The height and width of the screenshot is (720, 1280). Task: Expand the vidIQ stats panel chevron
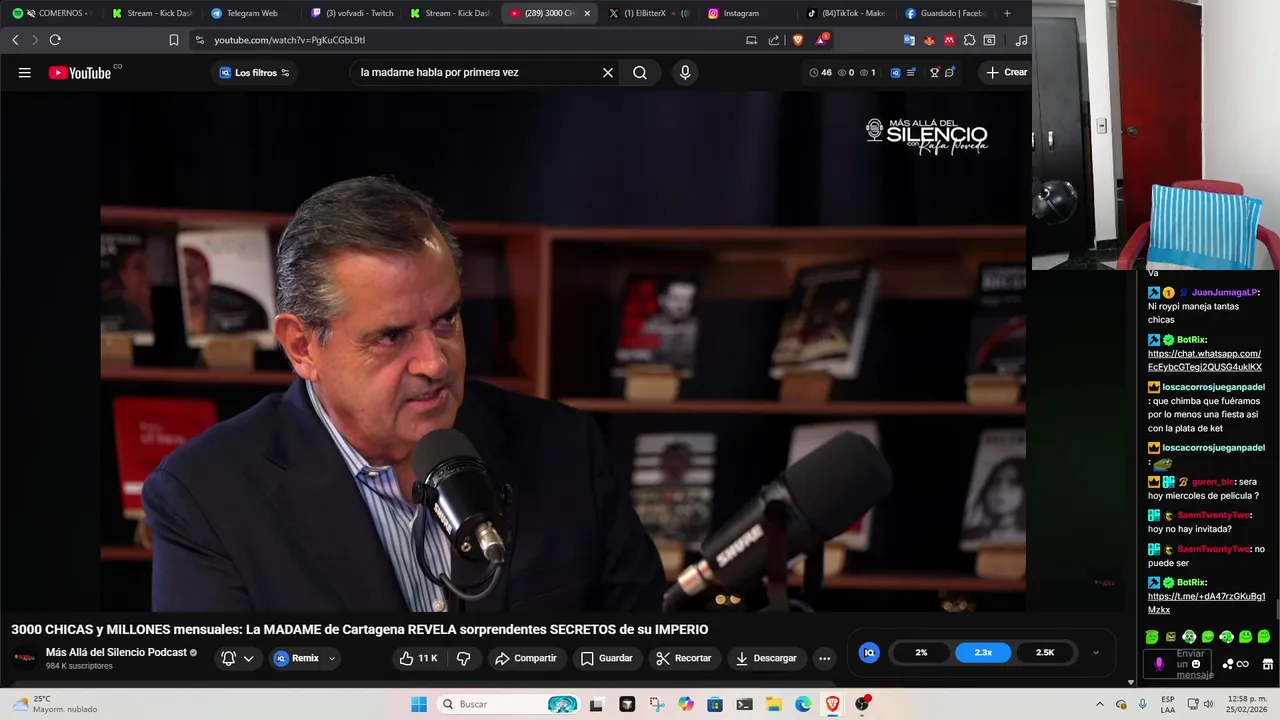[x=1095, y=652]
